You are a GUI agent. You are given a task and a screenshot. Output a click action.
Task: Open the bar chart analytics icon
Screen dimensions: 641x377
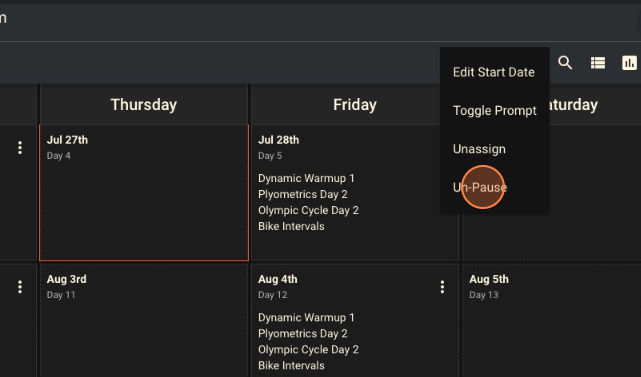tap(629, 63)
